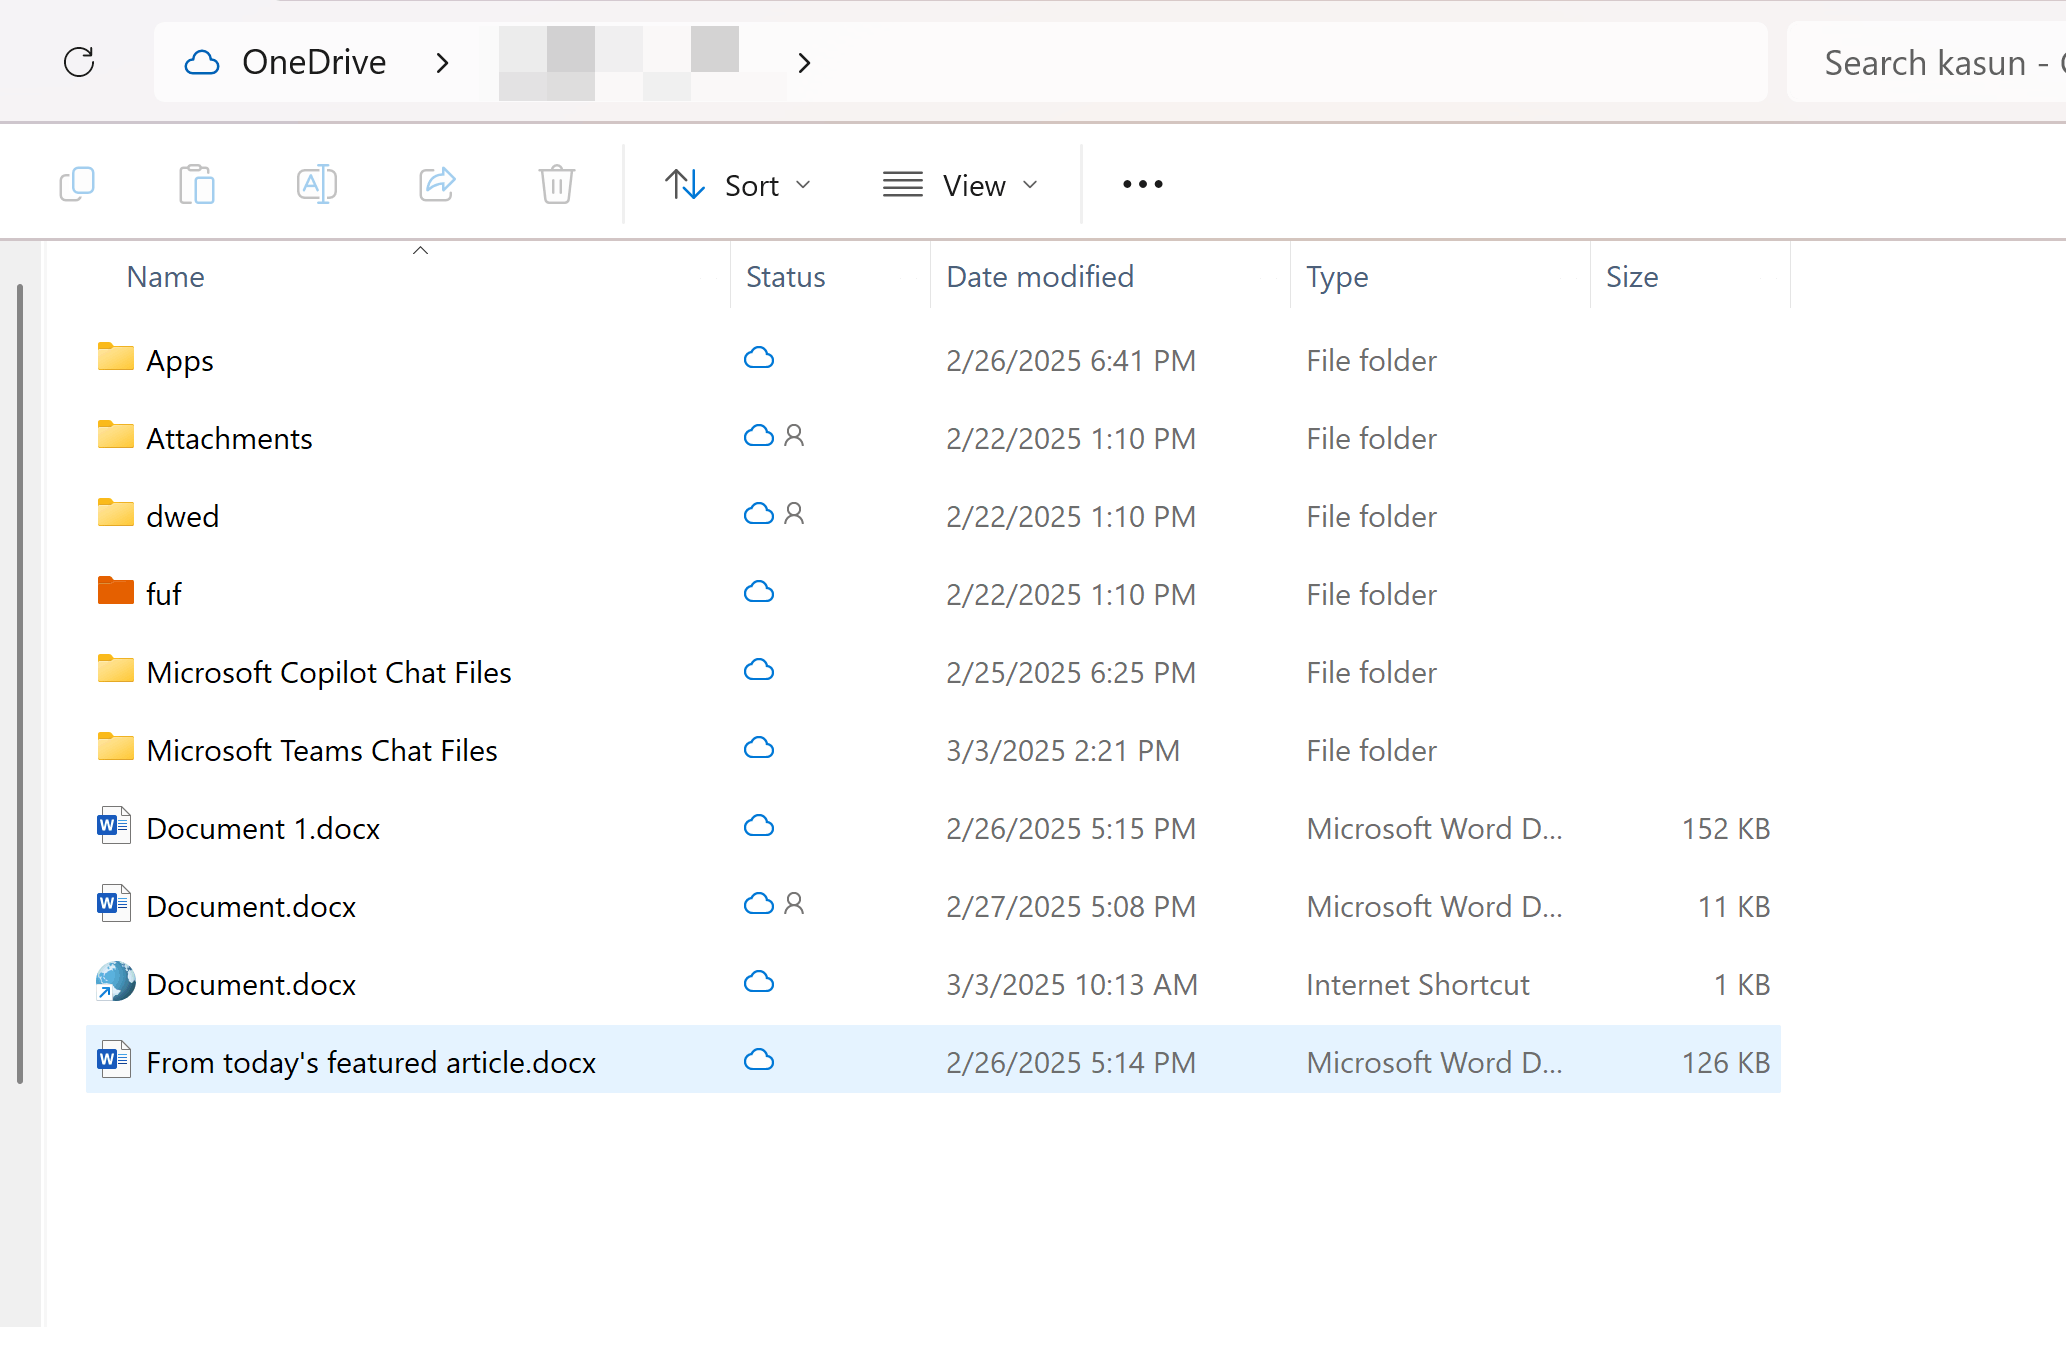
Task: Expand the breadcrumb chevron after OneDrive
Action: pyautogui.click(x=443, y=62)
